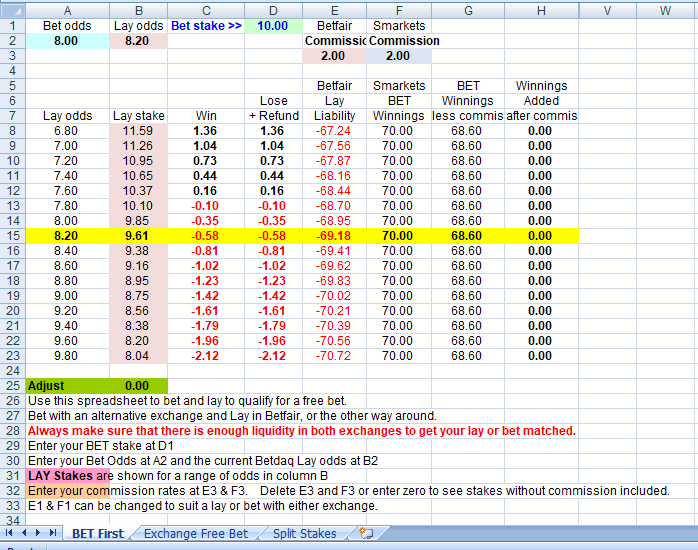Click the highlighted lay stake 9.61 cell
This screenshot has width=698, height=550.
tap(138, 236)
